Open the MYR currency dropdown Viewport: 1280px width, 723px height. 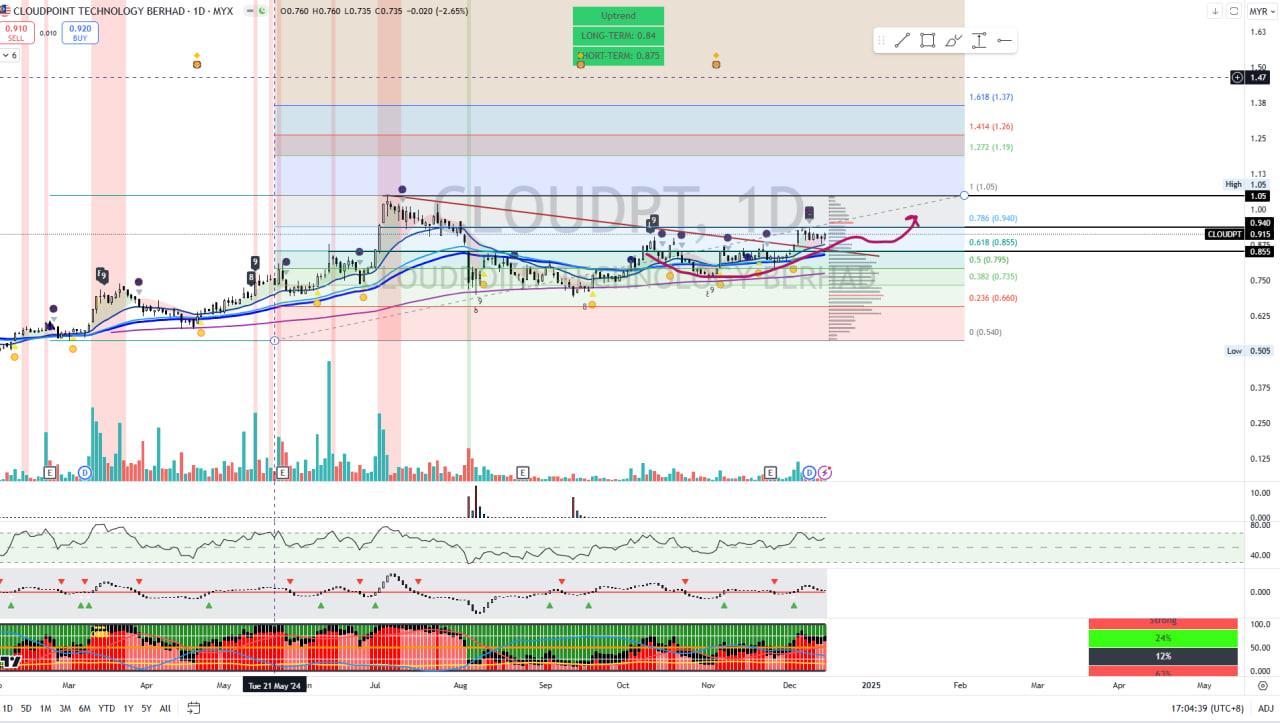[1260, 11]
